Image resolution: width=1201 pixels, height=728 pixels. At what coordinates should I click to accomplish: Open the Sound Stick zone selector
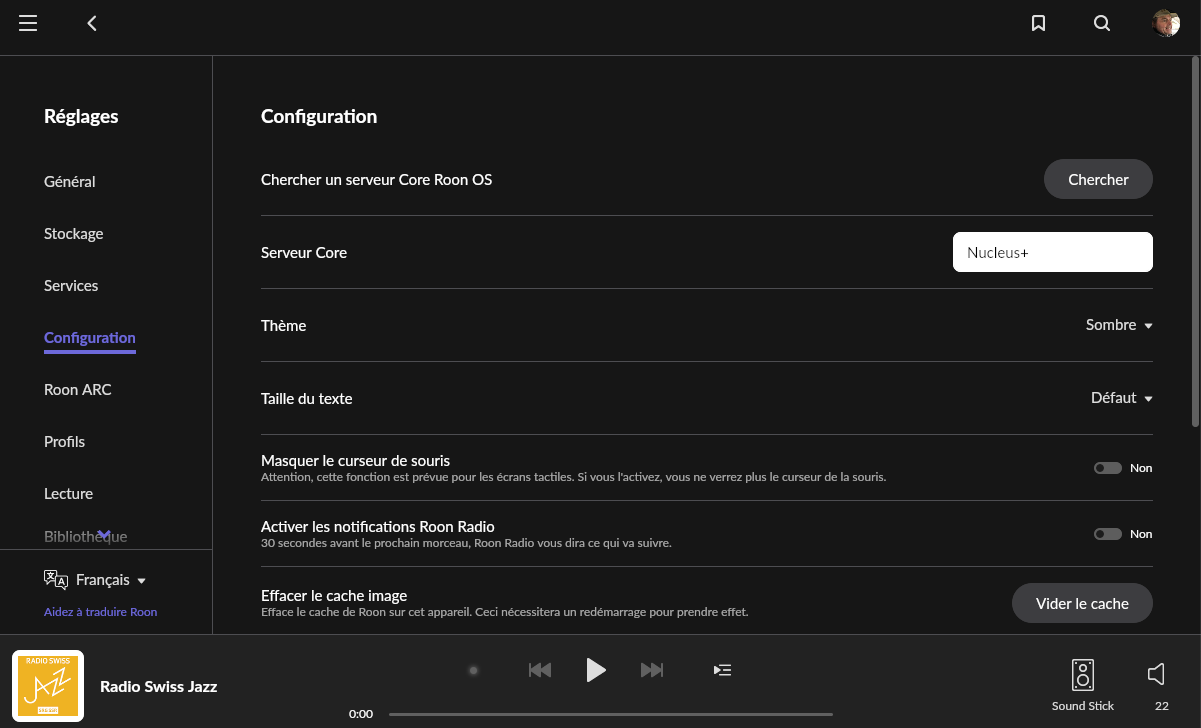coord(1082,675)
